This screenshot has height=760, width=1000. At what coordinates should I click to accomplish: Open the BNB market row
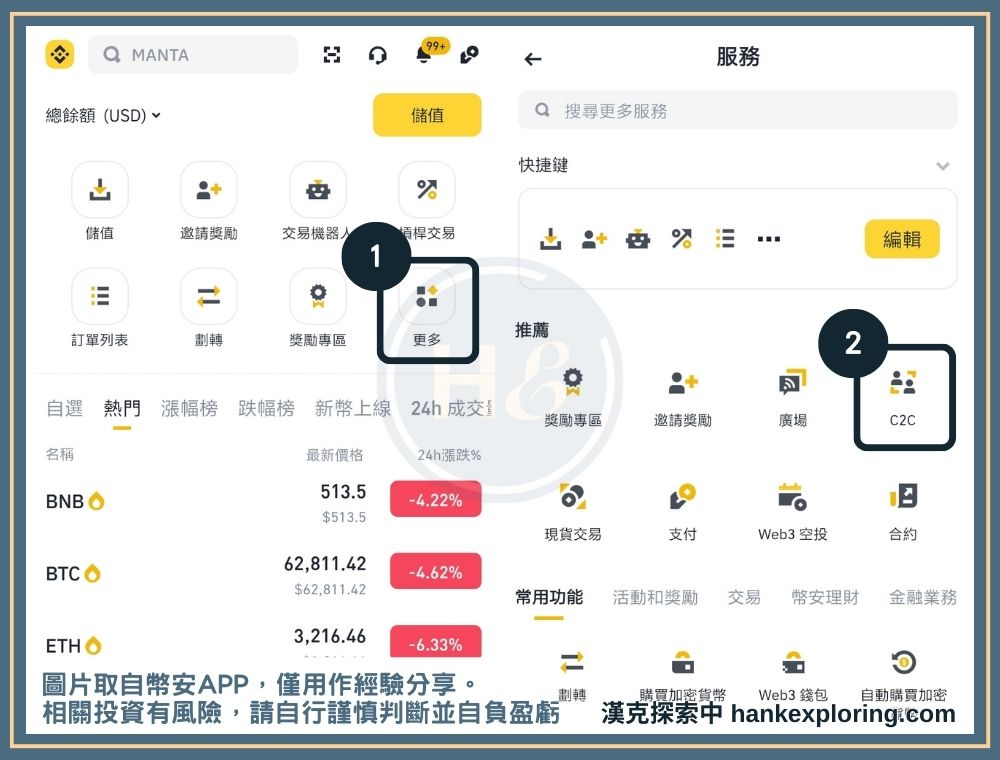coord(263,502)
